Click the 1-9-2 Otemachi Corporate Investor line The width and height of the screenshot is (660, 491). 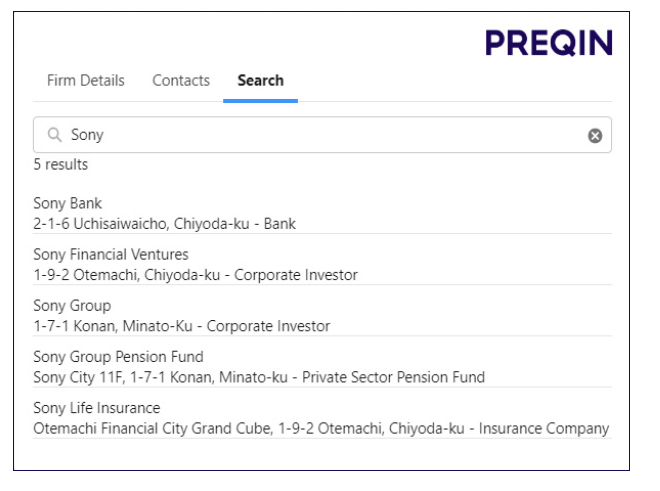coord(195,275)
